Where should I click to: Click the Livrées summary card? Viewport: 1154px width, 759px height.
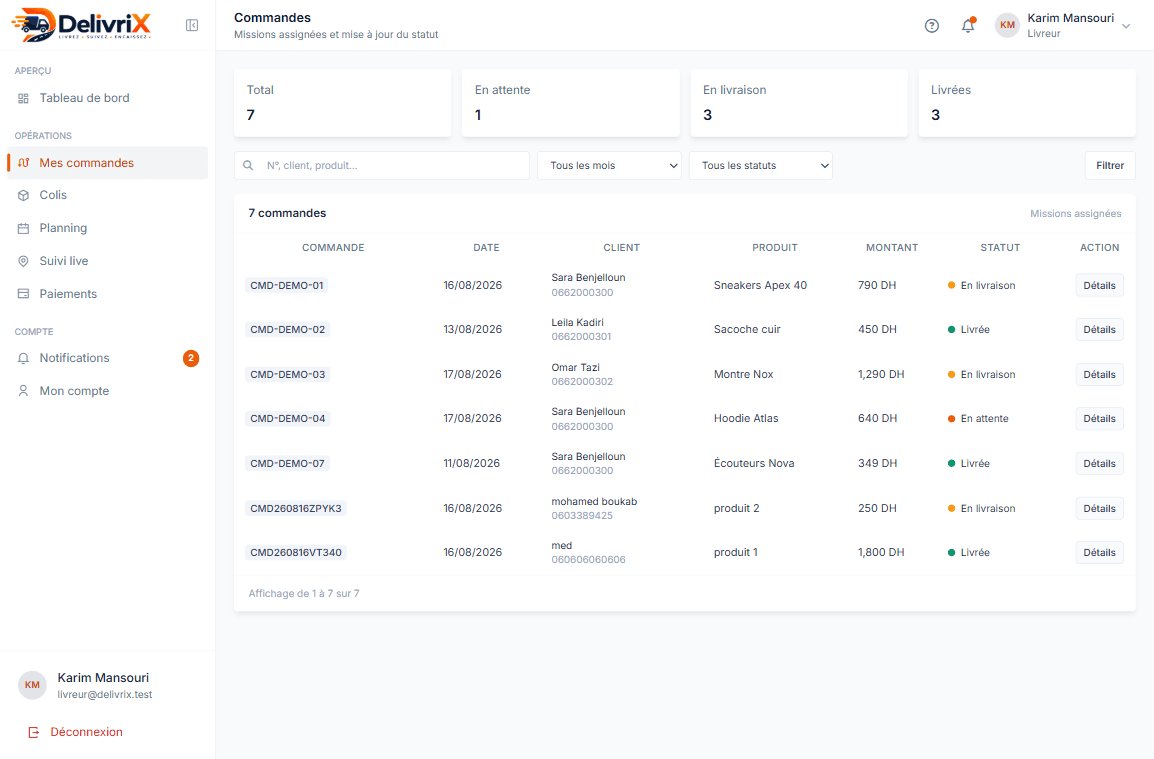(1027, 103)
